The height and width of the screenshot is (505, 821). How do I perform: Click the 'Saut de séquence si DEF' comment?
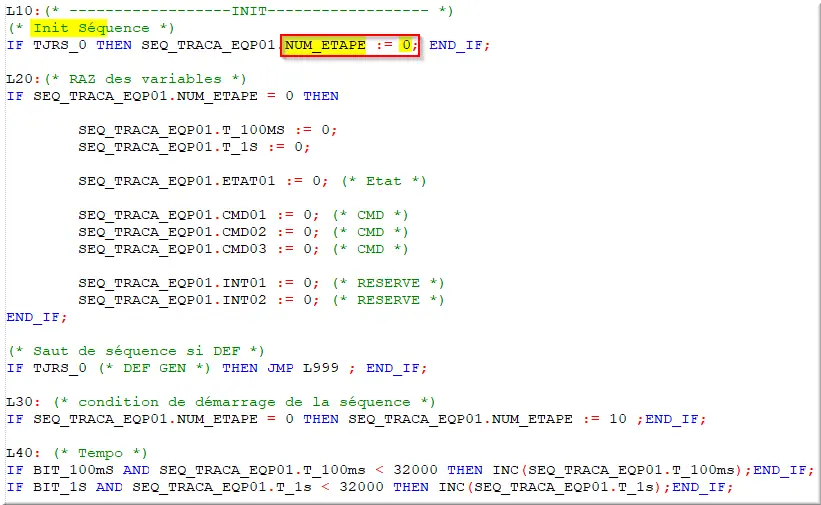pyautogui.click(x=136, y=351)
